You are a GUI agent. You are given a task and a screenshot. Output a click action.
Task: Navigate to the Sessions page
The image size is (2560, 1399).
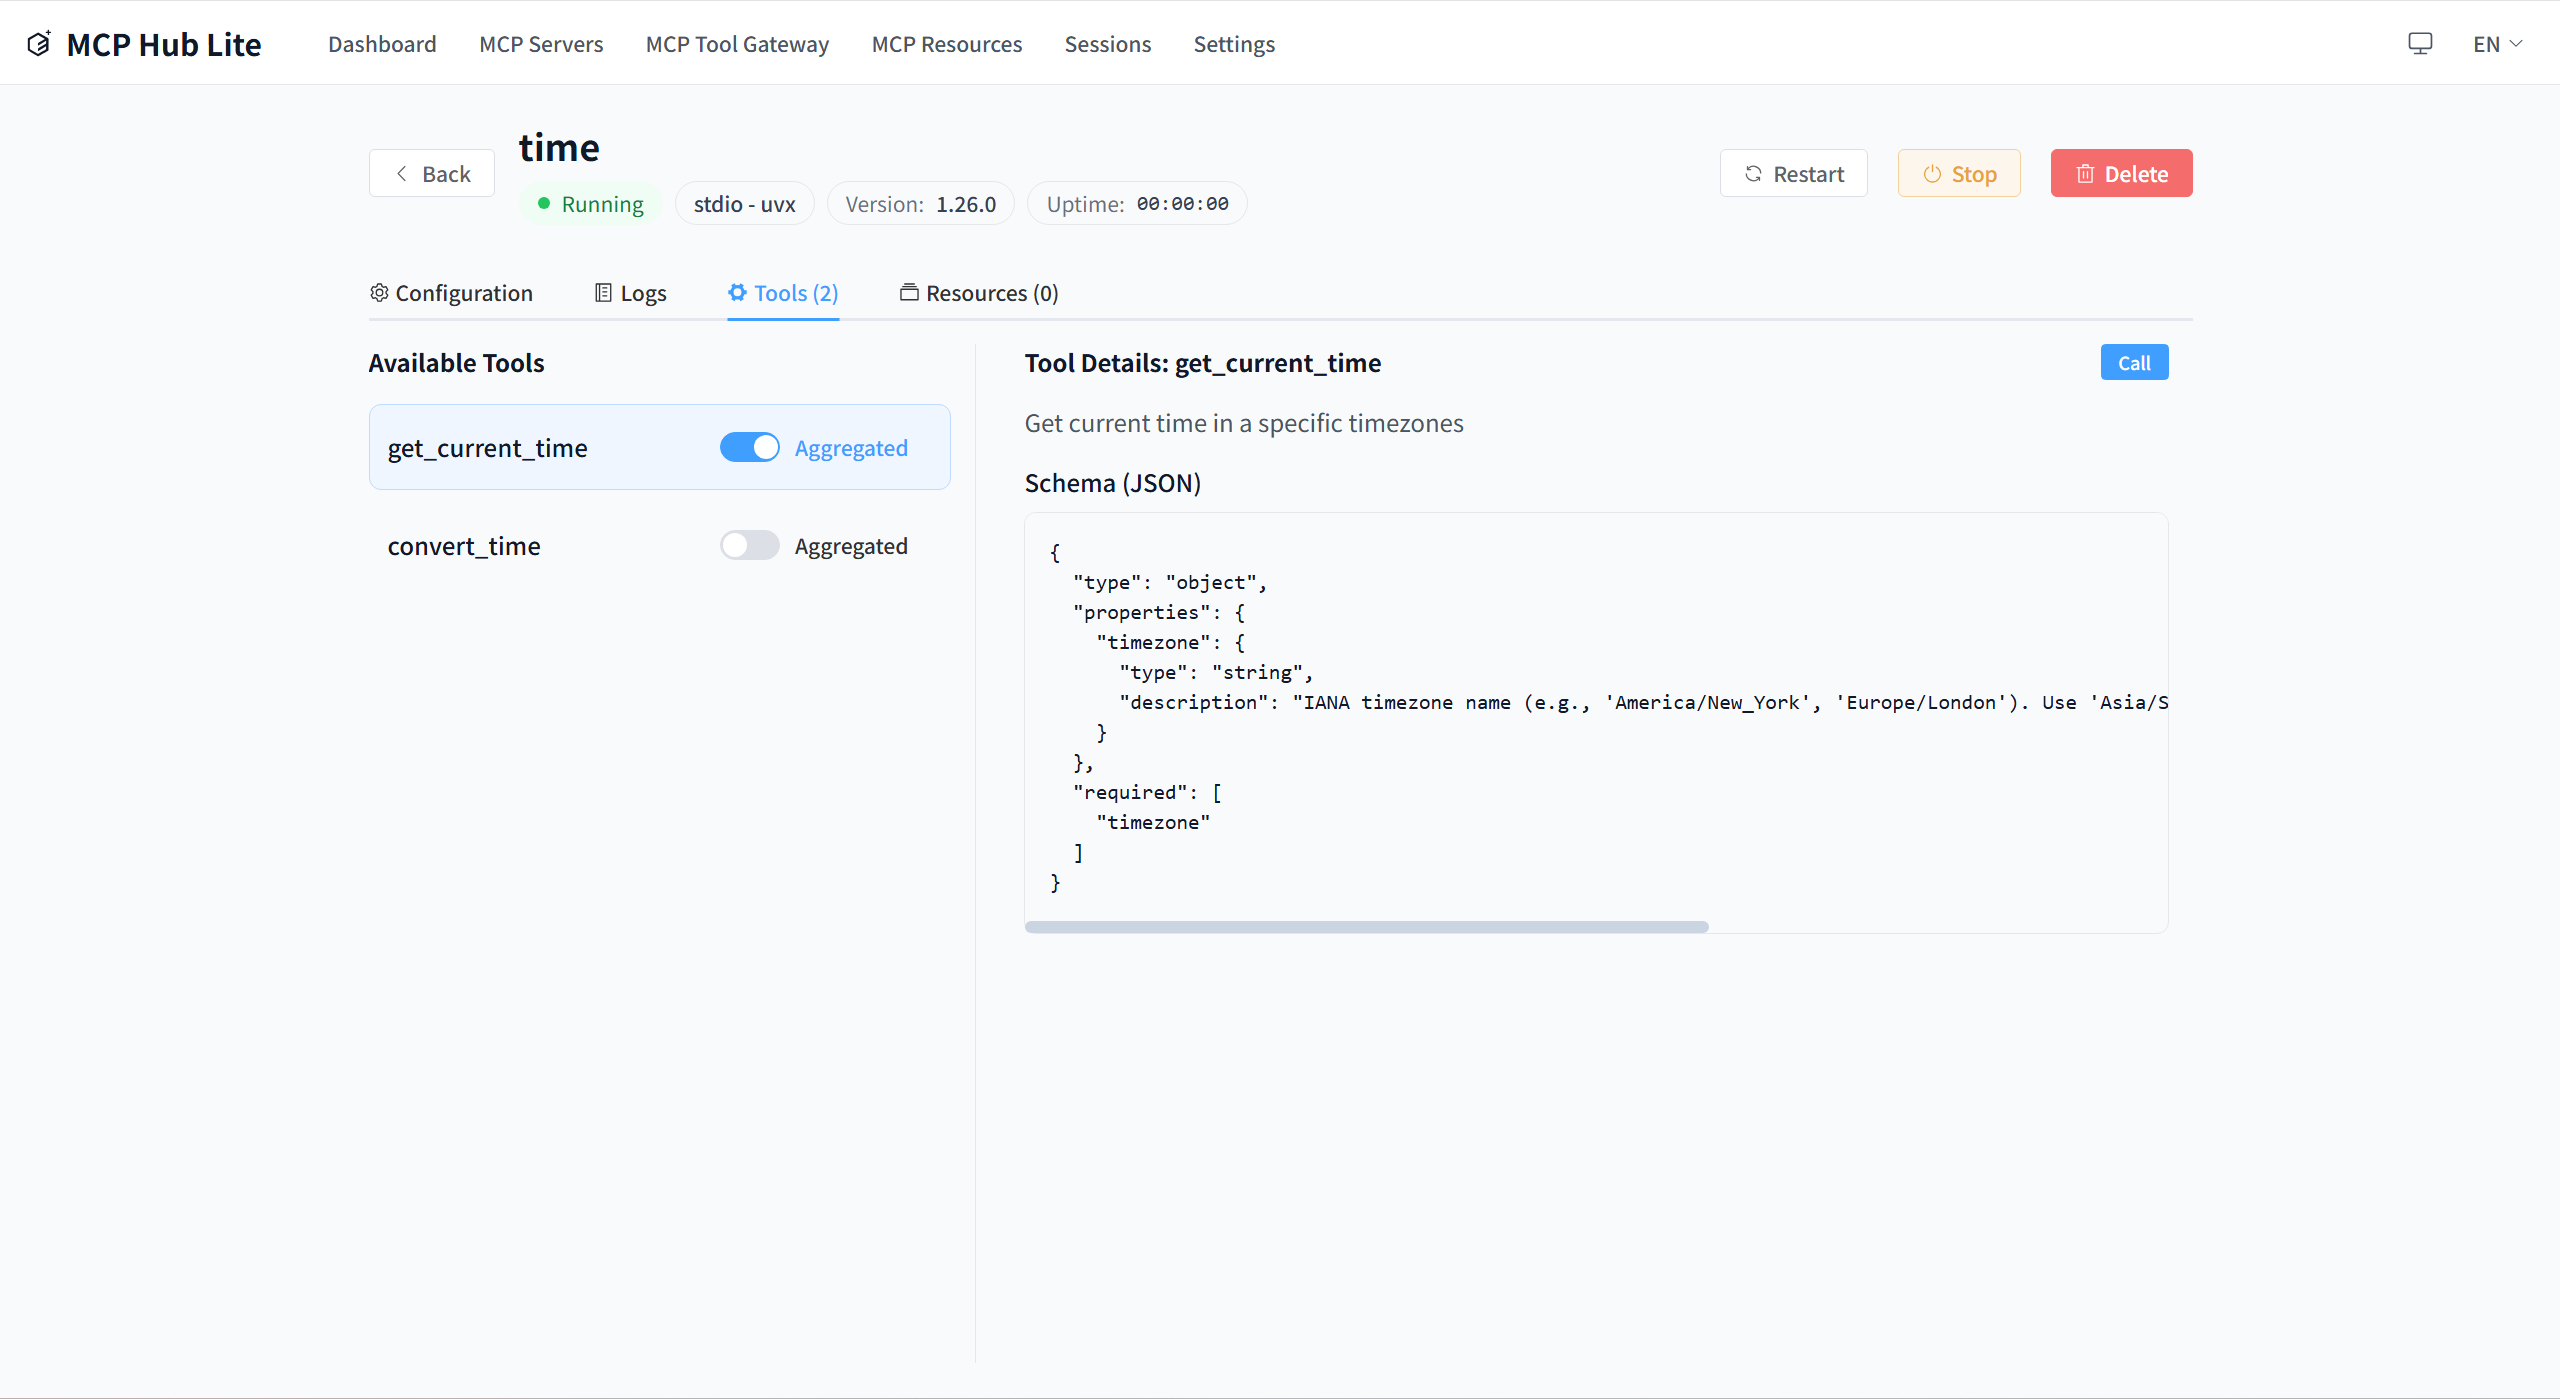[x=1107, y=43]
